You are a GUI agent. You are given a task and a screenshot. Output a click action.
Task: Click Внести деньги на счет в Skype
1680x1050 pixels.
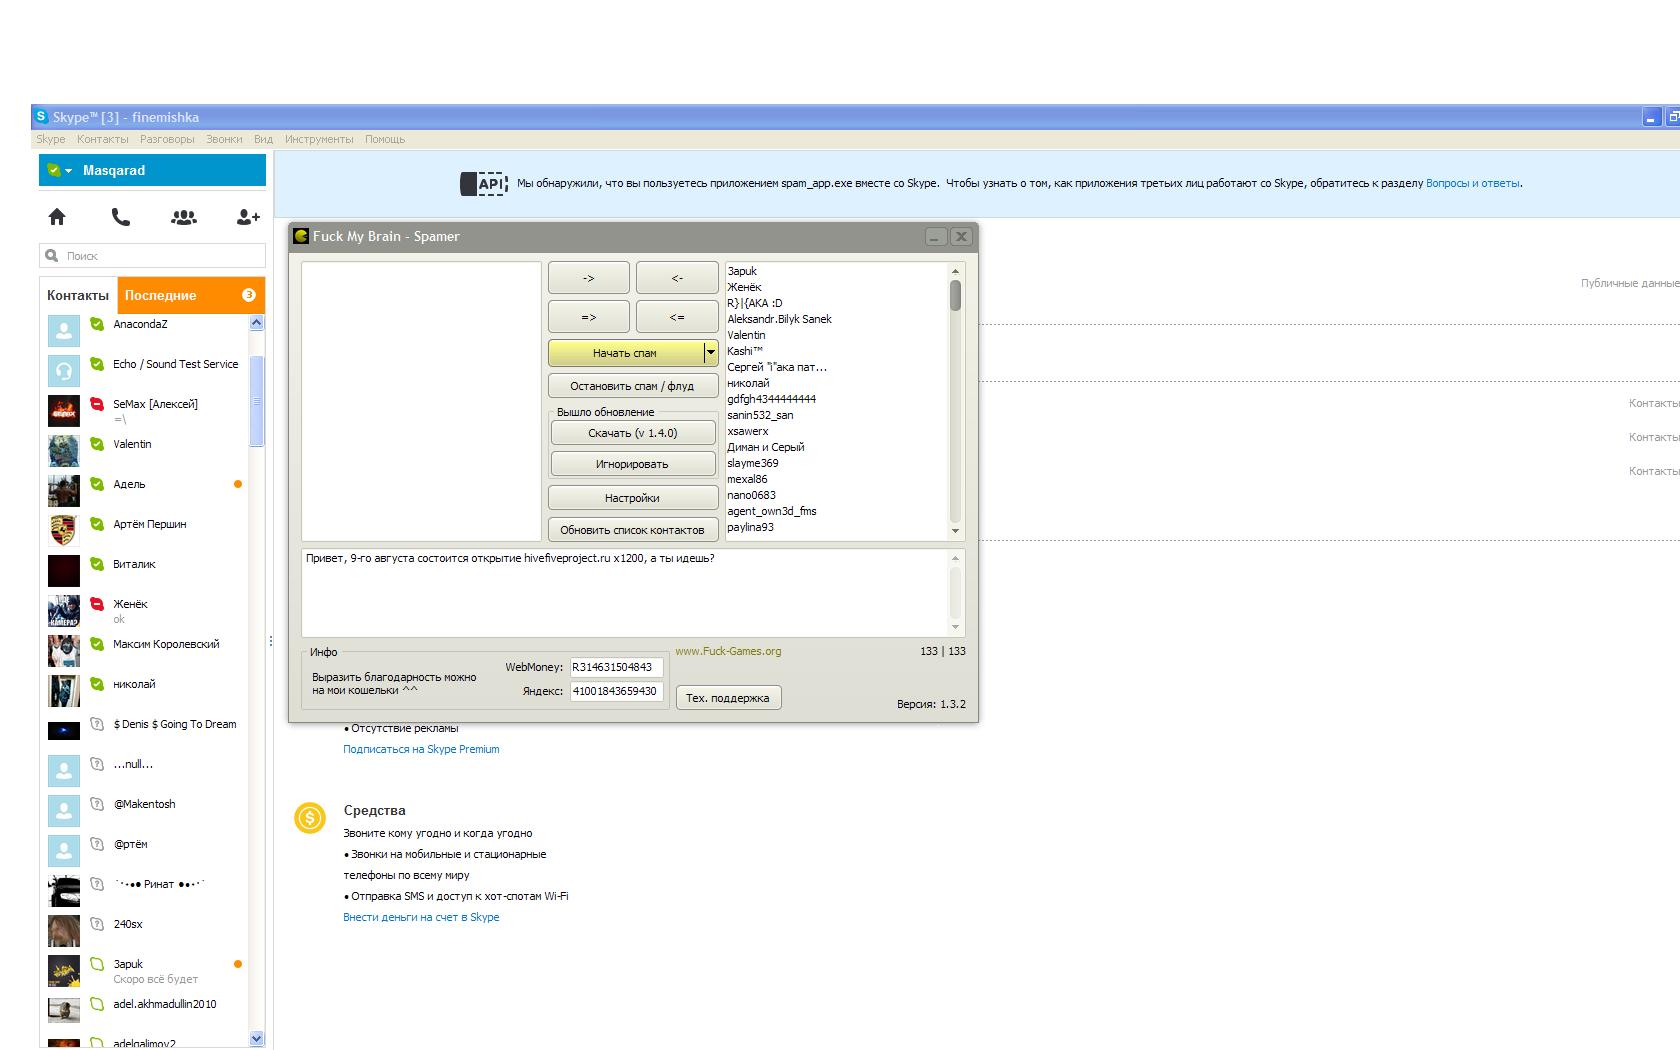pos(421,917)
